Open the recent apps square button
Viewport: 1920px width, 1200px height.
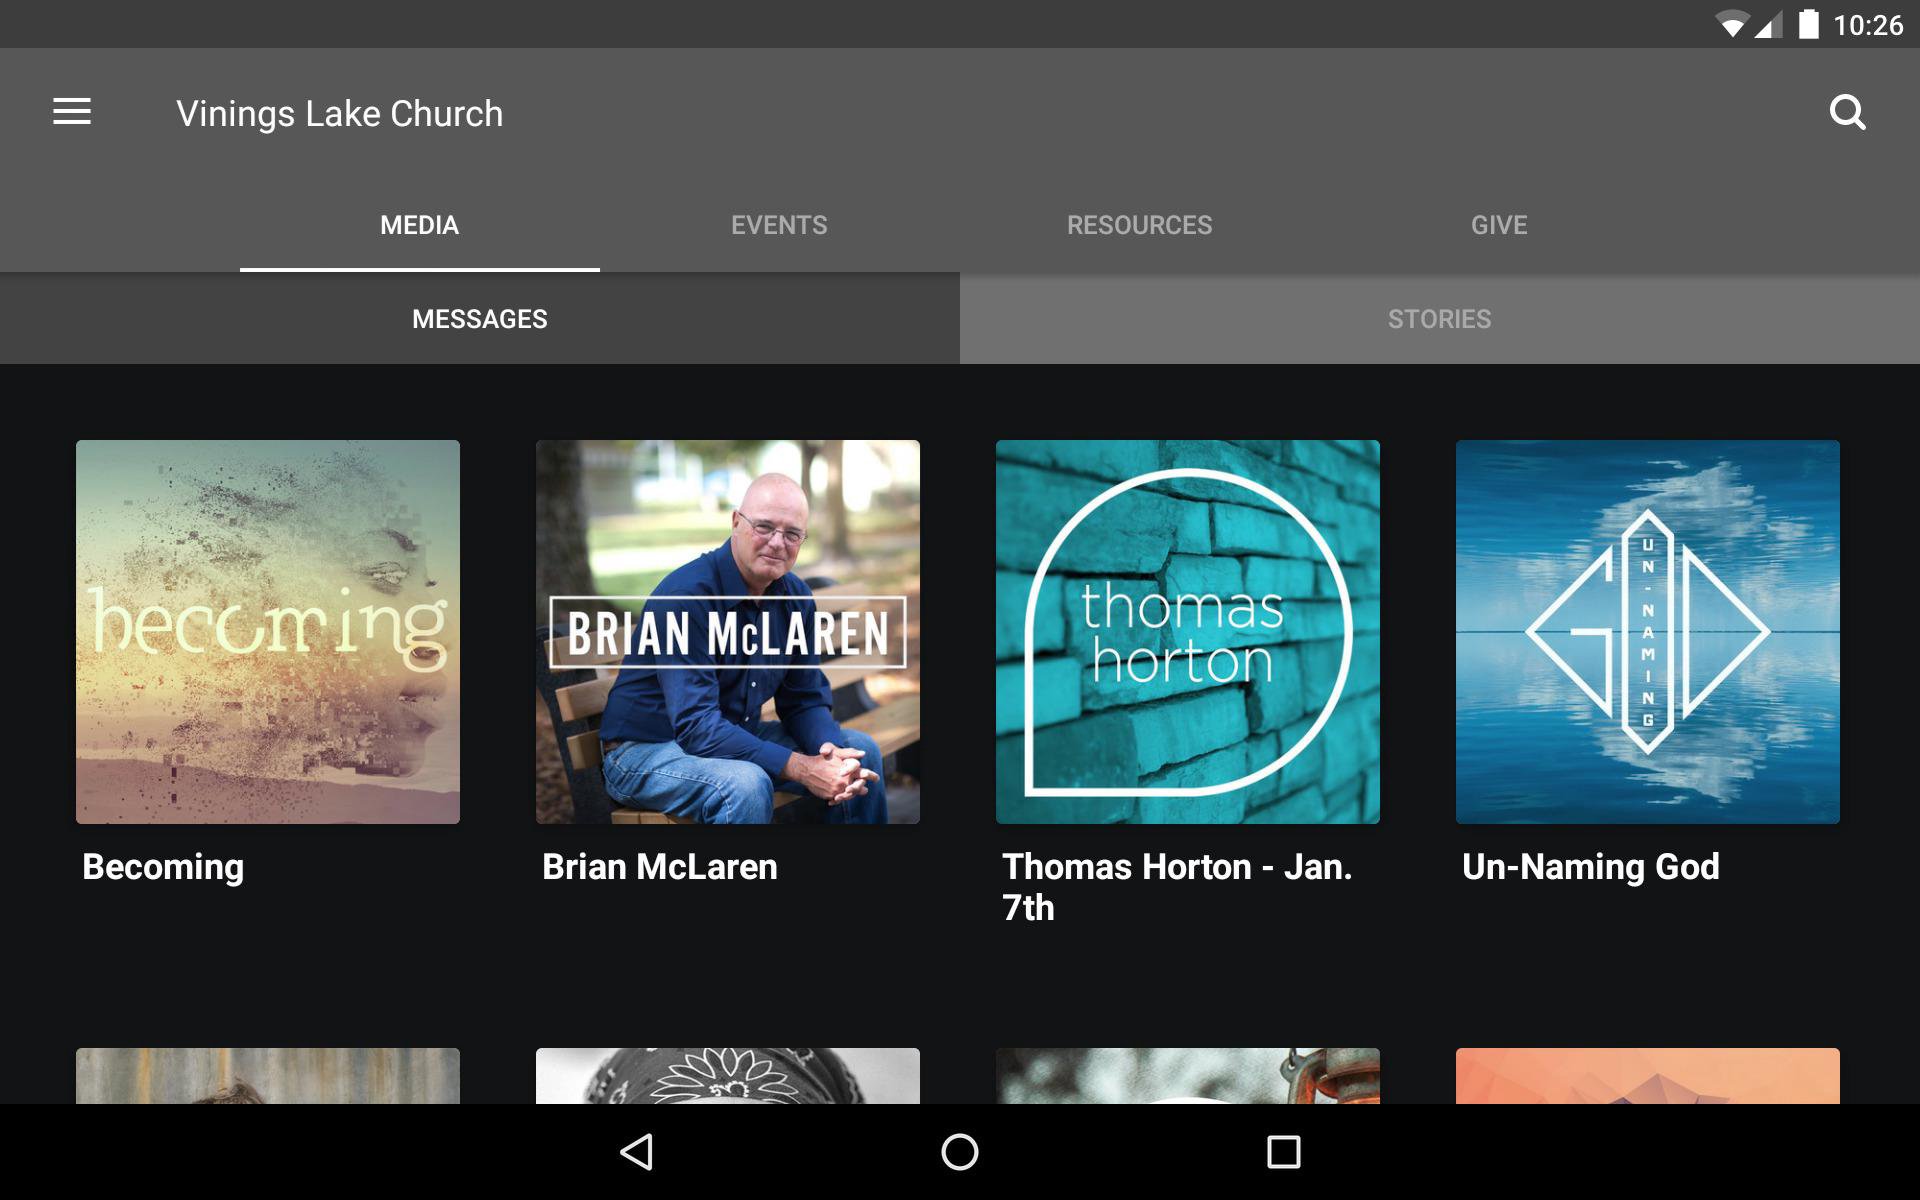(1283, 1152)
